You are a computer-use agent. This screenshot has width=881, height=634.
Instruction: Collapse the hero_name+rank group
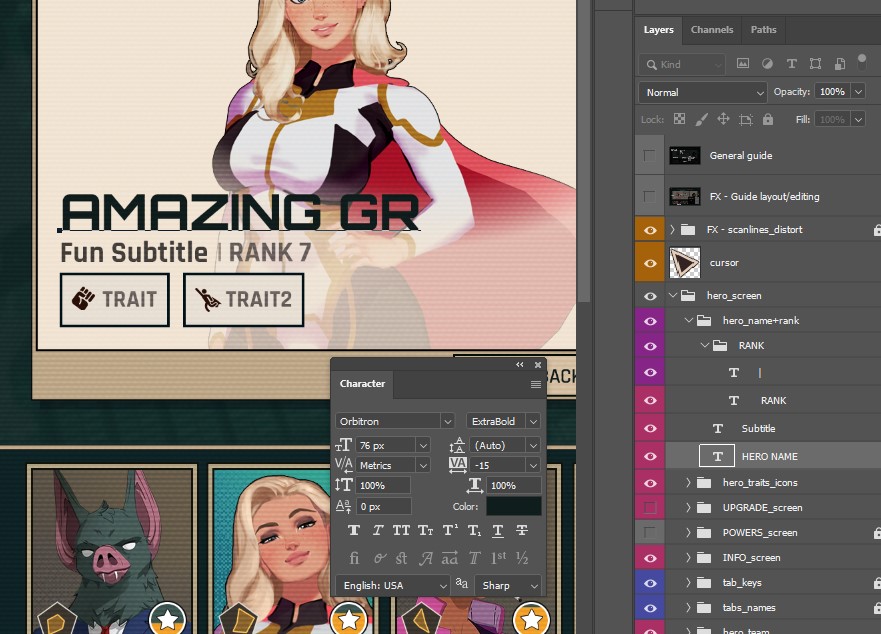pos(689,320)
